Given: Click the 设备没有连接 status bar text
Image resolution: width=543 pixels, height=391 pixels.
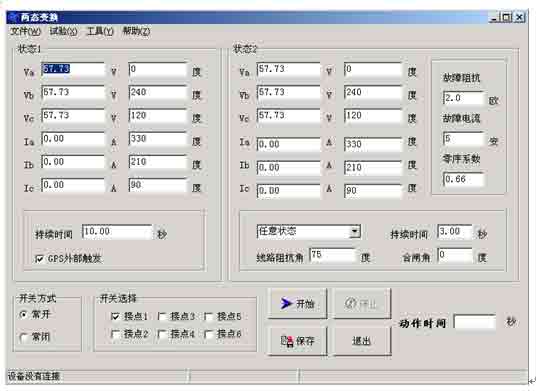Looking at the screenshot, I should coord(34,376).
